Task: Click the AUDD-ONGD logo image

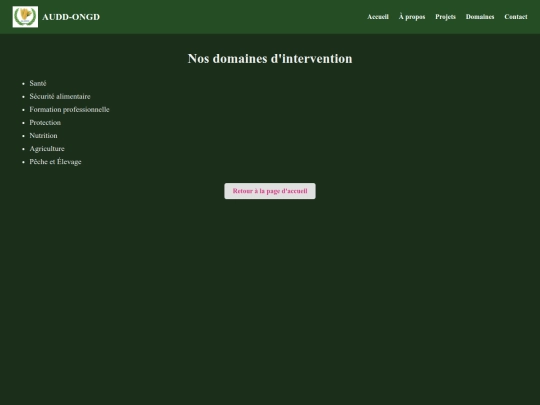Action: (x=25, y=17)
